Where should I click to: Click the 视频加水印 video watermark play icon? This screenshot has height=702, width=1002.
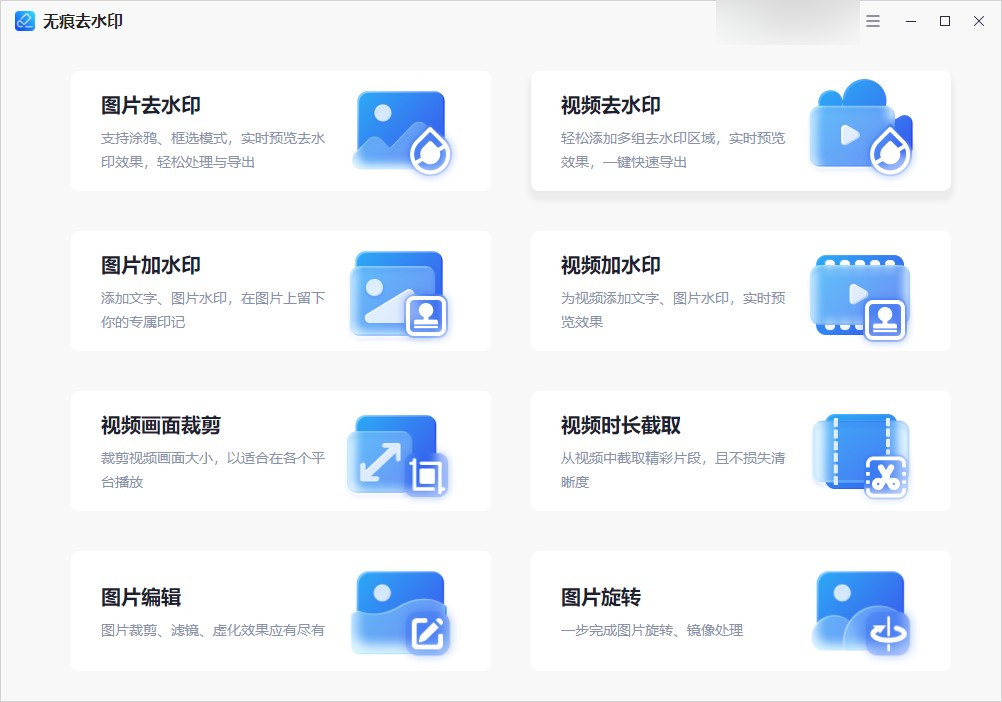pyautogui.click(x=860, y=290)
